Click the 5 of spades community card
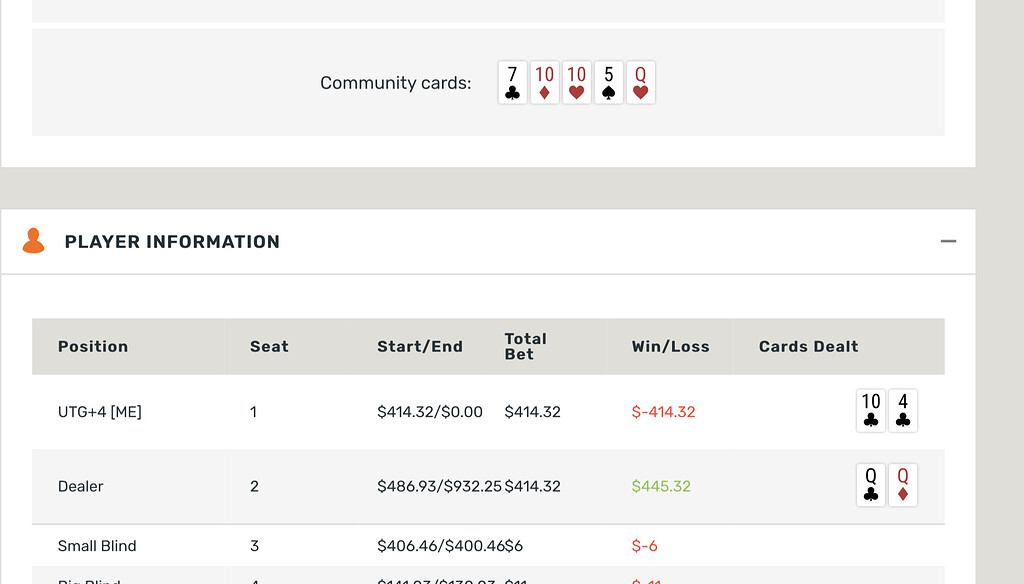This screenshot has width=1024, height=584. pyautogui.click(x=608, y=82)
